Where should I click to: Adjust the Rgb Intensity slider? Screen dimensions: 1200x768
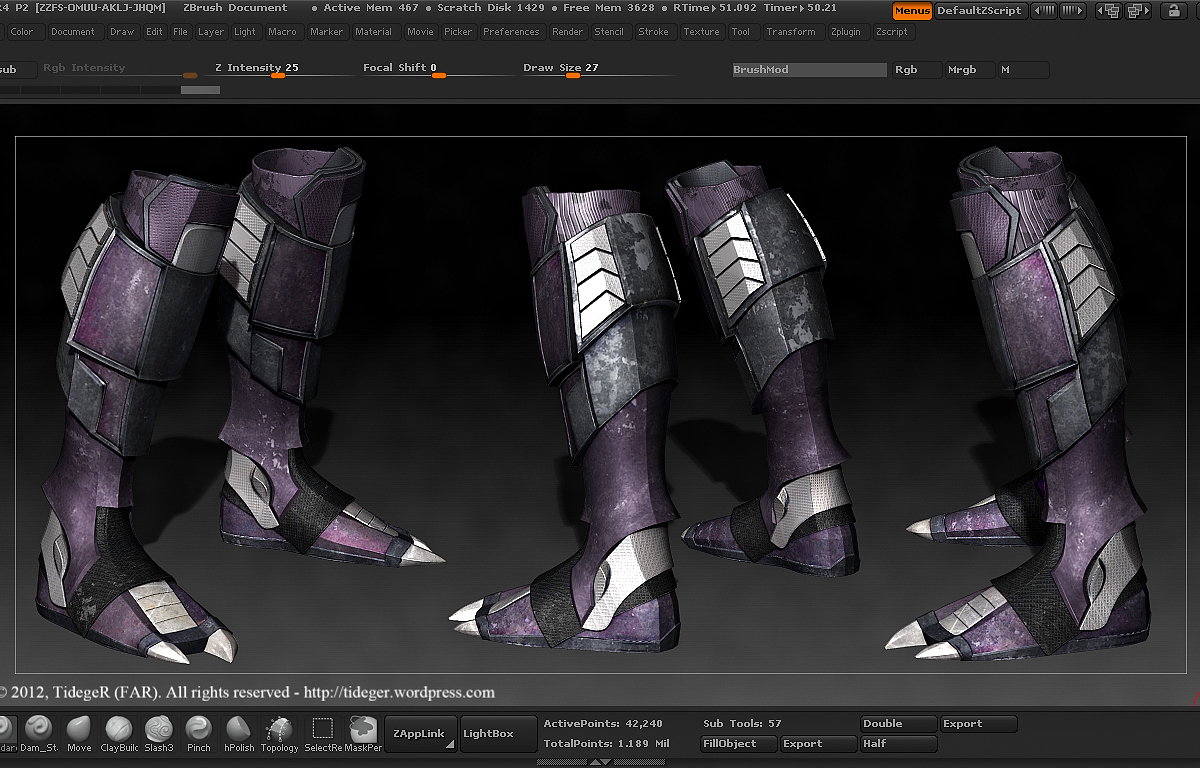click(x=120, y=70)
